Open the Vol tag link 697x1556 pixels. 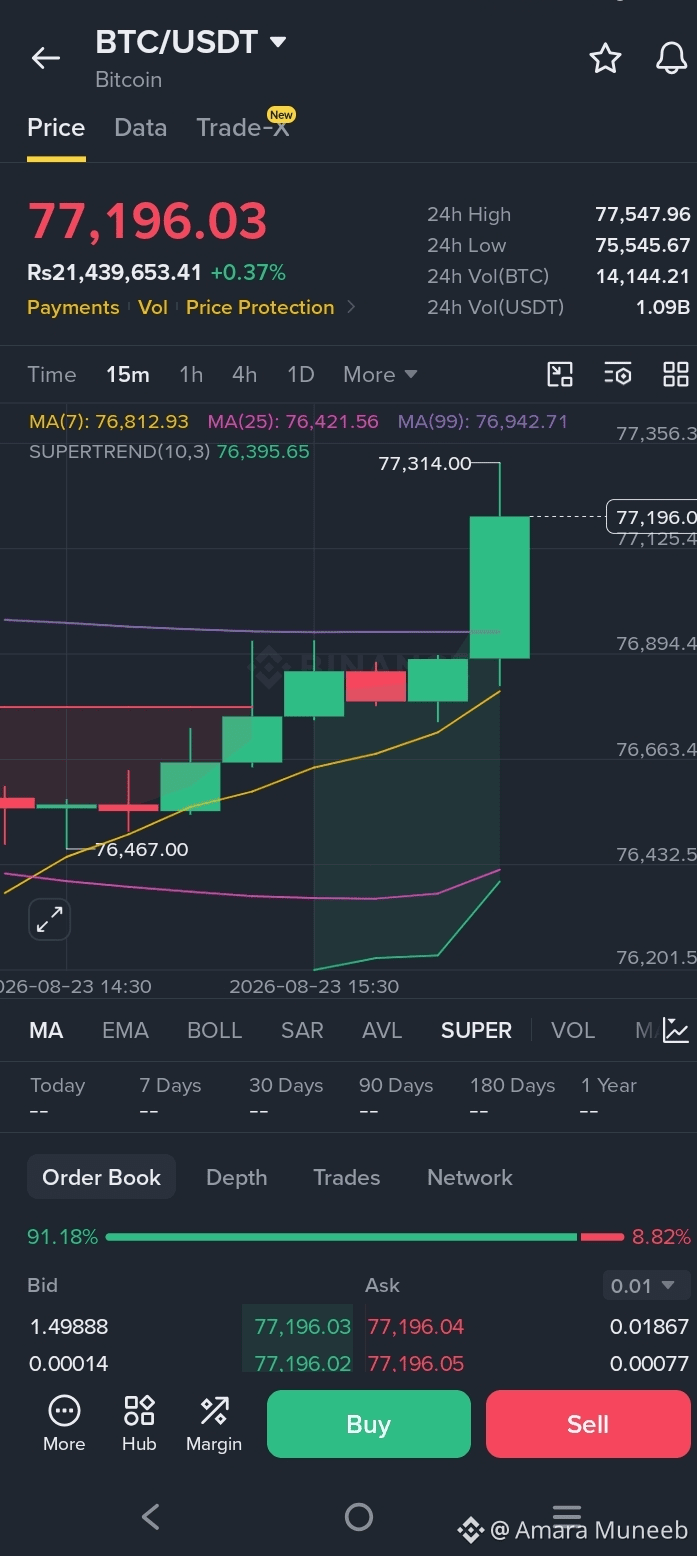click(153, 307)
